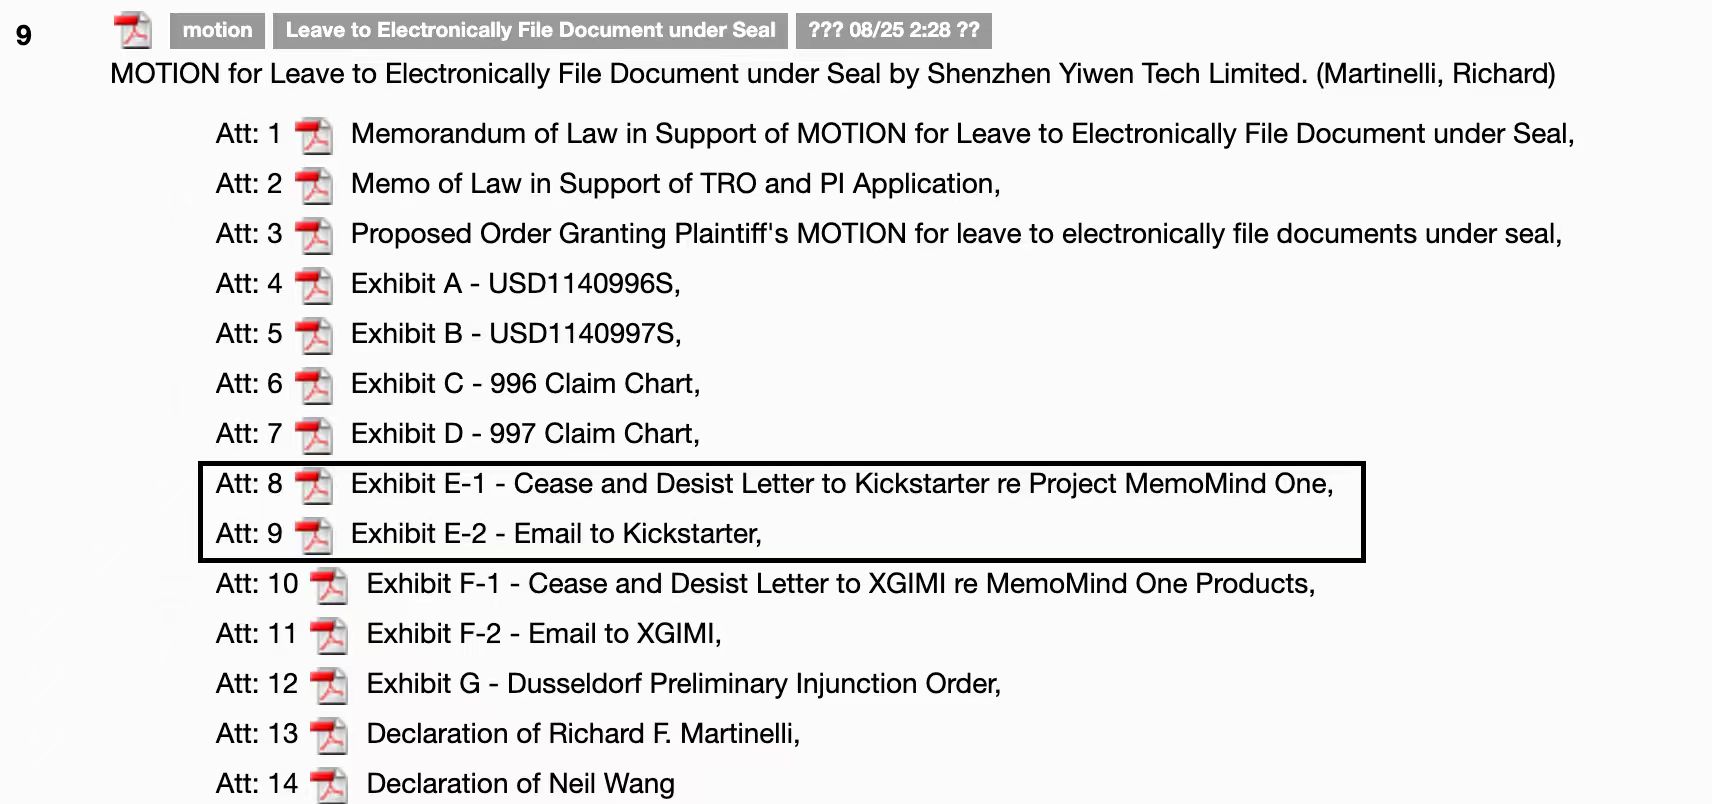Open PDF icon for Declaration of Richard F. Martinelli
The width and height of the screenshot is (1712, 804).
coord(329,735)
